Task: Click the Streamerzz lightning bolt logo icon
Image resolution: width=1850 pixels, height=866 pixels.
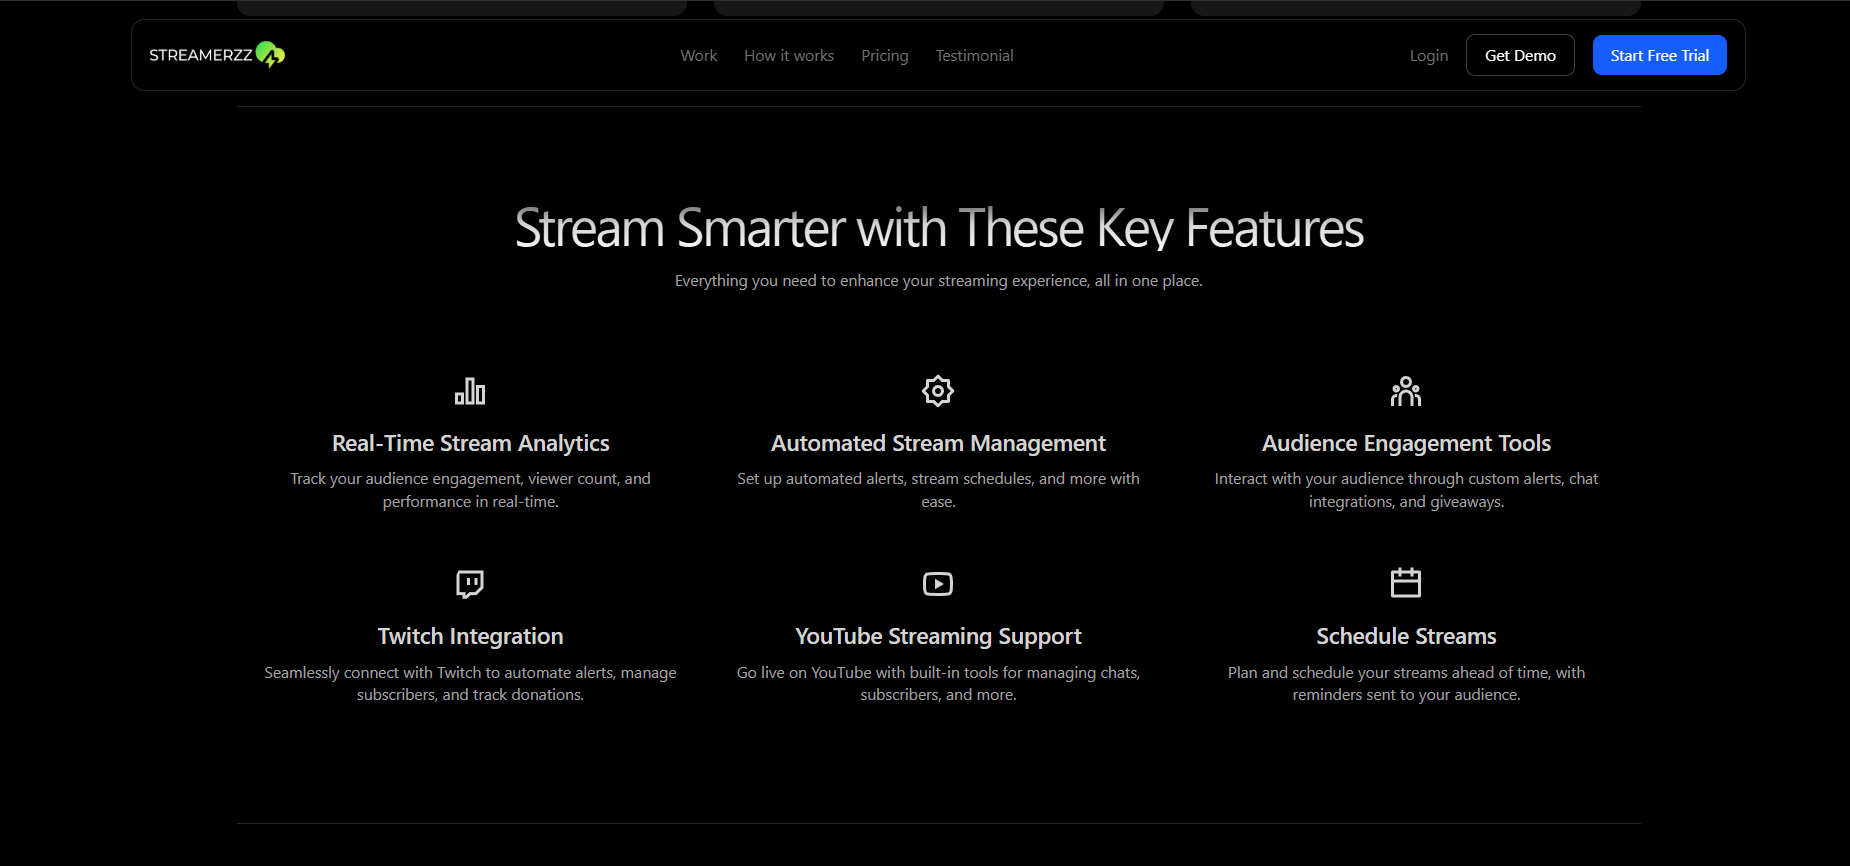Action: tap(270, 55)
